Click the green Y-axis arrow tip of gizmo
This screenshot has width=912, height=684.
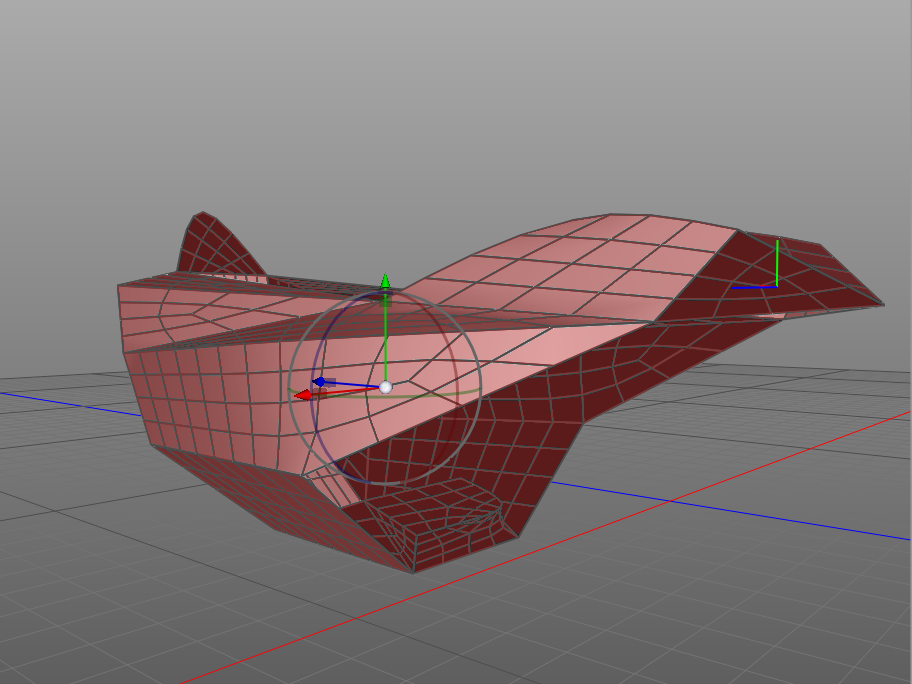385,280
